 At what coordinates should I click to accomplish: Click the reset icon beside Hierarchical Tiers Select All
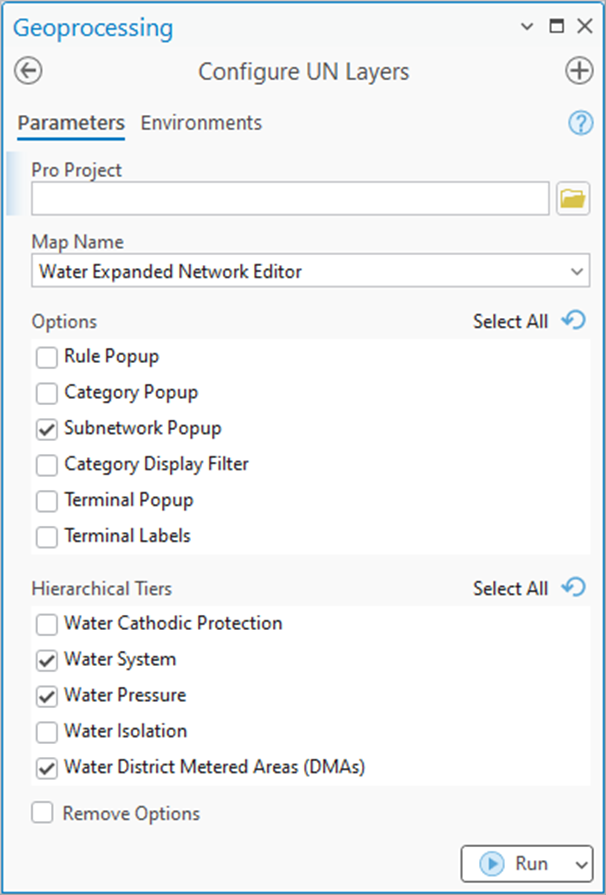573,587
